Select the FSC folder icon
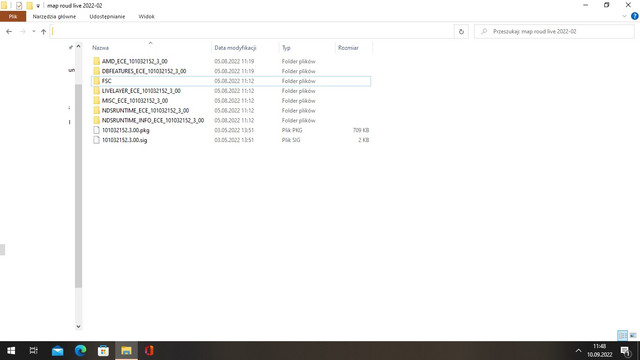The height and width of the screenshot is (360, 640). [x=96, y=81]
